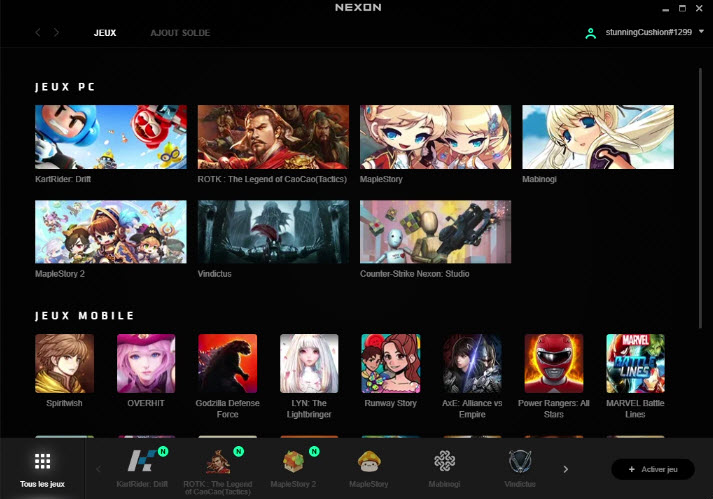Open Power Rangers: All Stars mobile game
This screenshot has height=499, width=713.
tap(553, 363)
